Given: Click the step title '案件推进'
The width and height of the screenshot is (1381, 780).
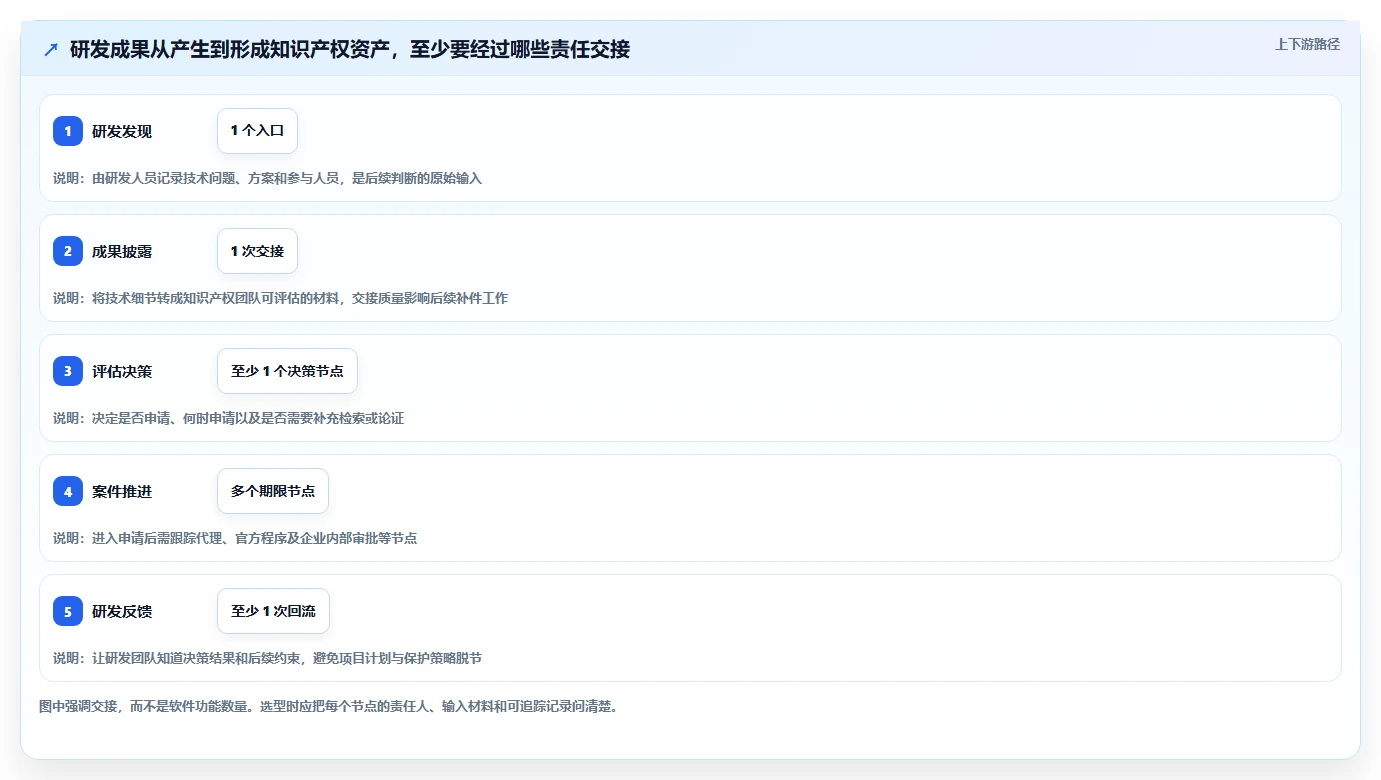Looking at the screenshot, I should (x=122, y=491).
